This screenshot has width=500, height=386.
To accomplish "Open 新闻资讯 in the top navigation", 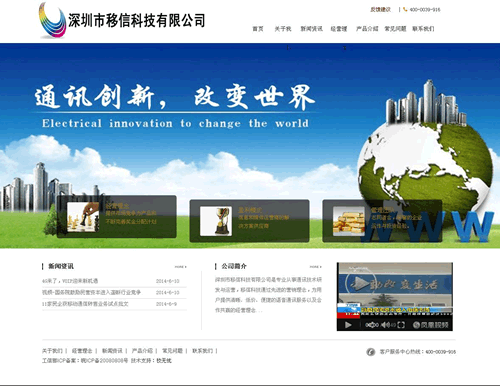I will [x=311, y=29].
